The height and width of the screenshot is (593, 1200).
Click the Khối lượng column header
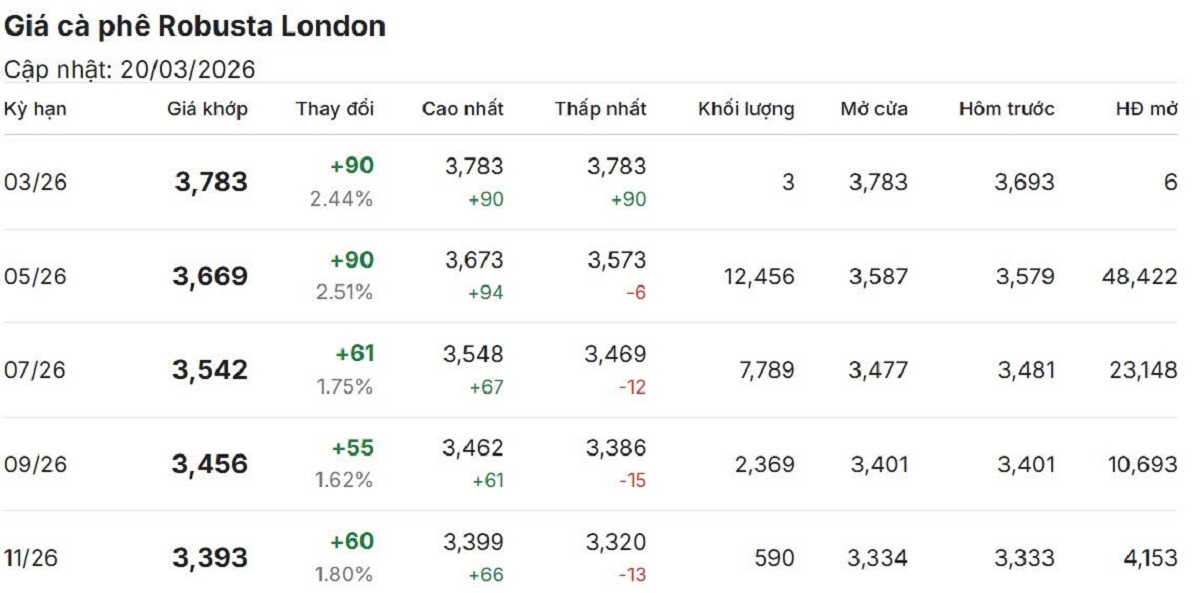coord(746,109)
